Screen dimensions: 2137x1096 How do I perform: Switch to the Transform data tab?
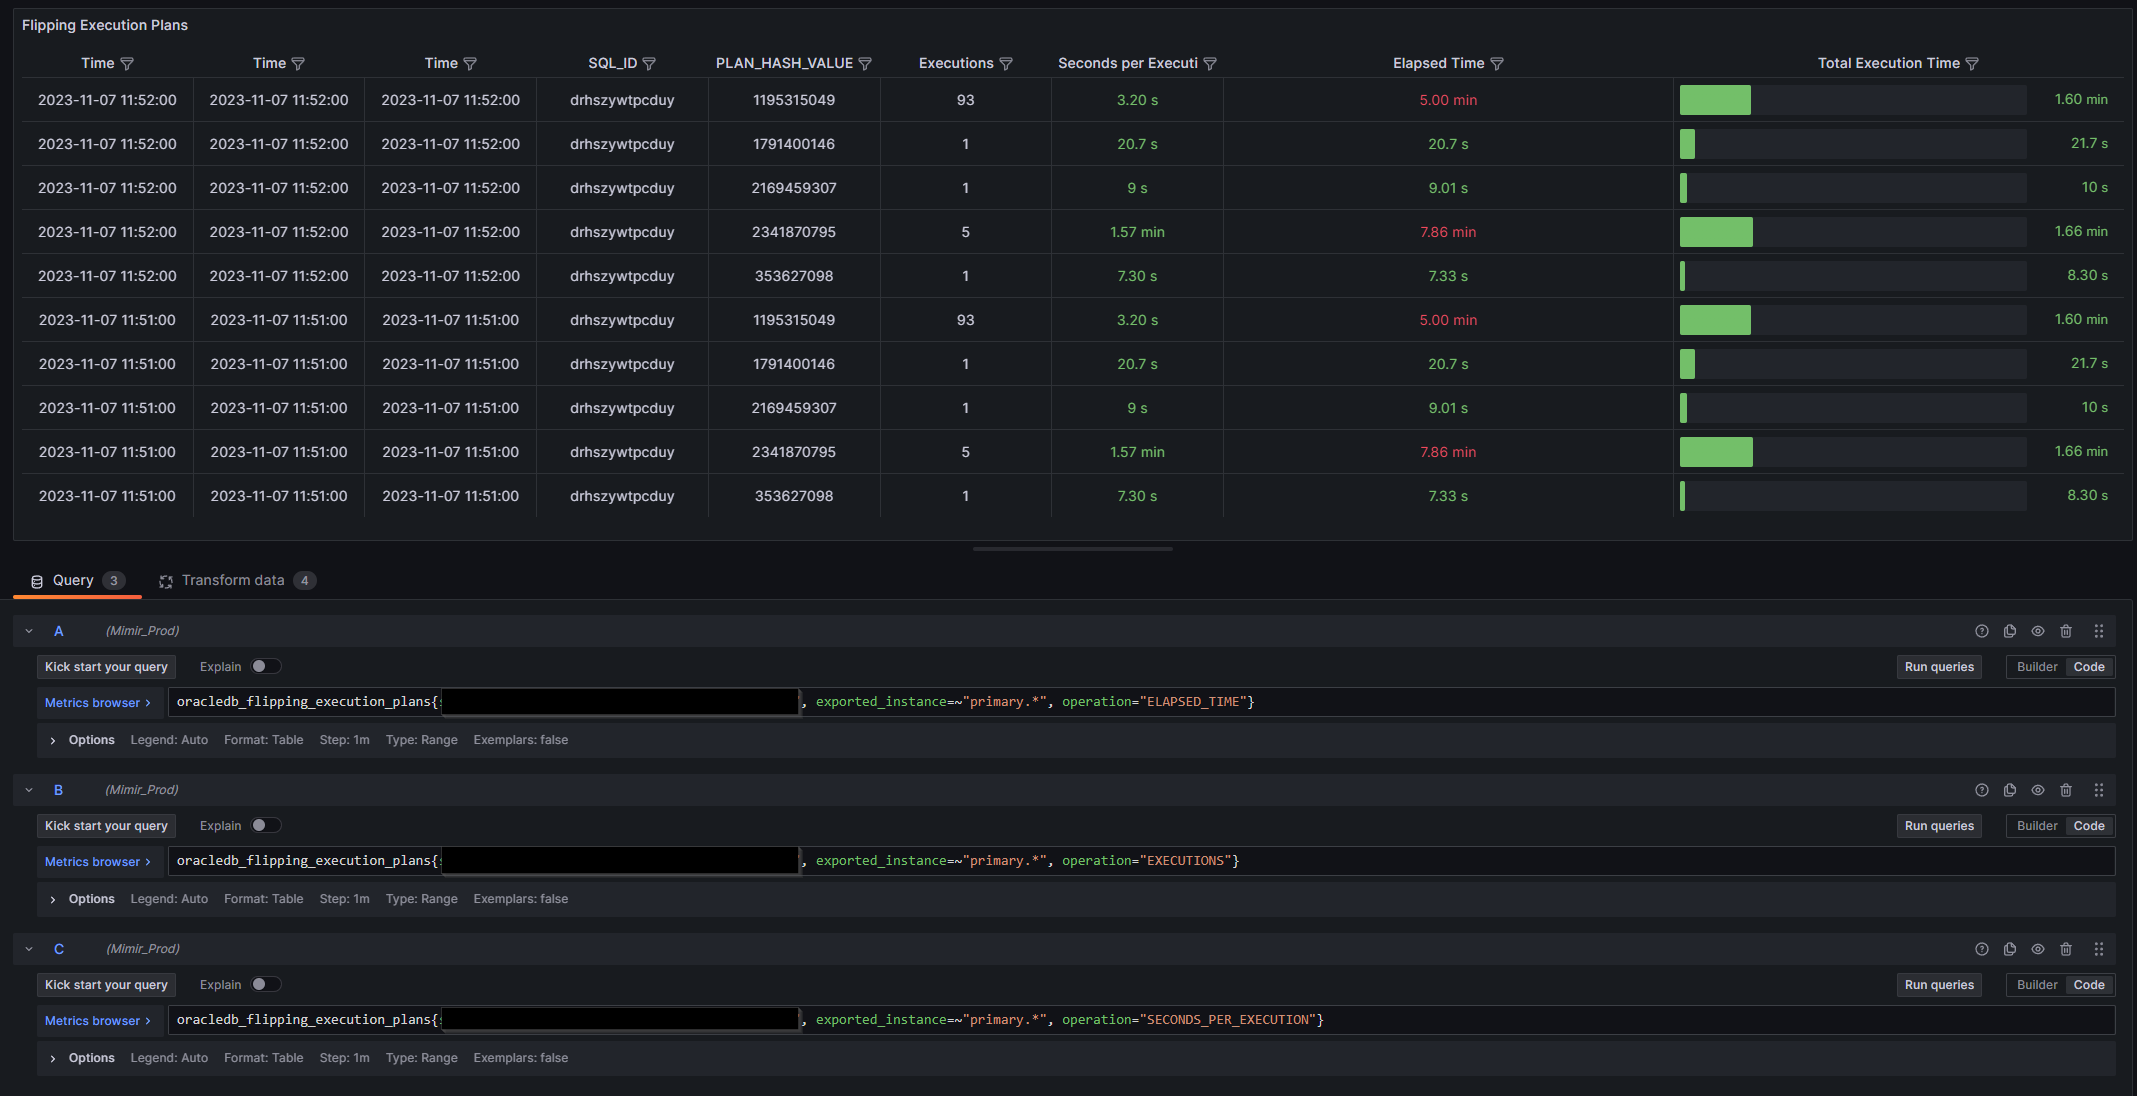pyautogui.click(x=237, y=581)
